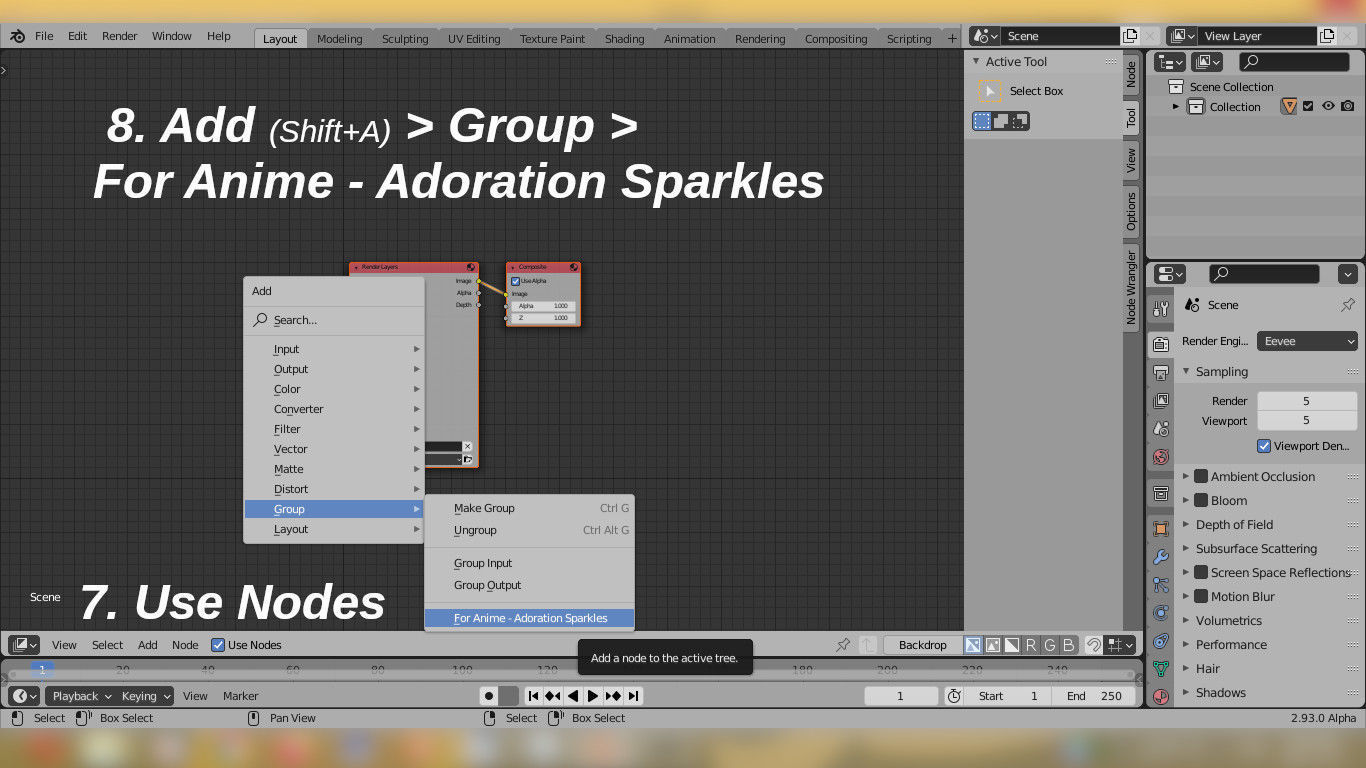Open the World properties tab icon
Image resolution: width=1366 pixels, height=768 pixels.
pos(1160,457)
